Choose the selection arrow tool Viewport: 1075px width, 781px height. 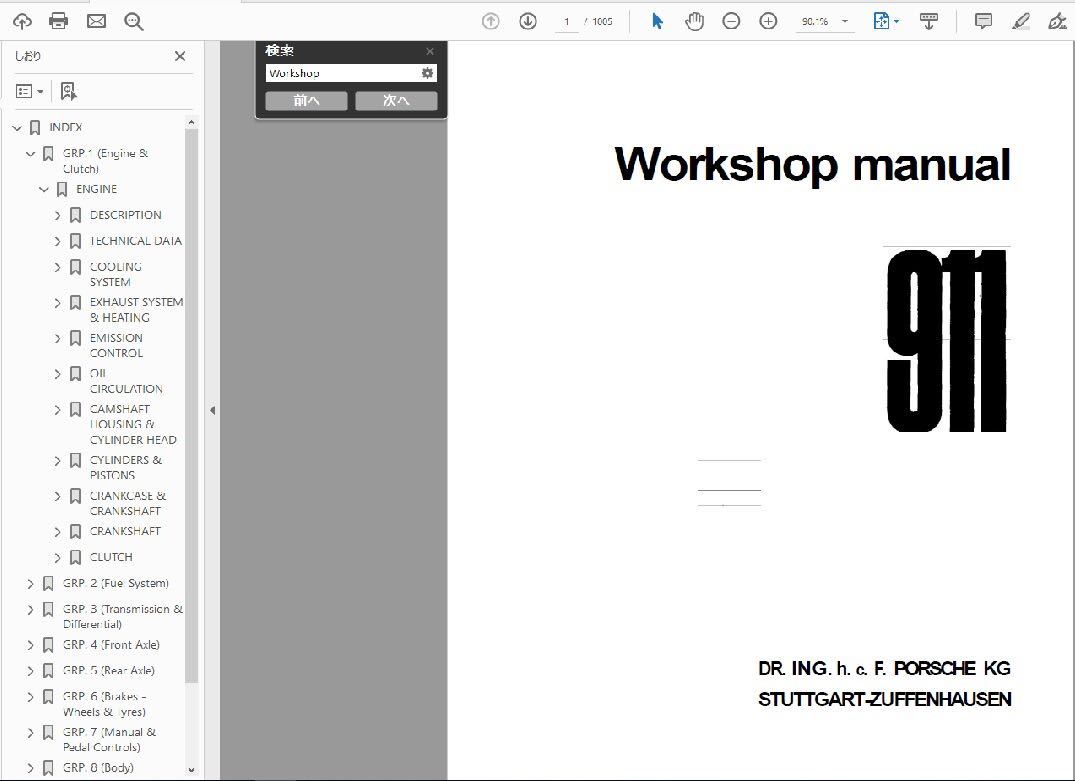click(657, 21)
